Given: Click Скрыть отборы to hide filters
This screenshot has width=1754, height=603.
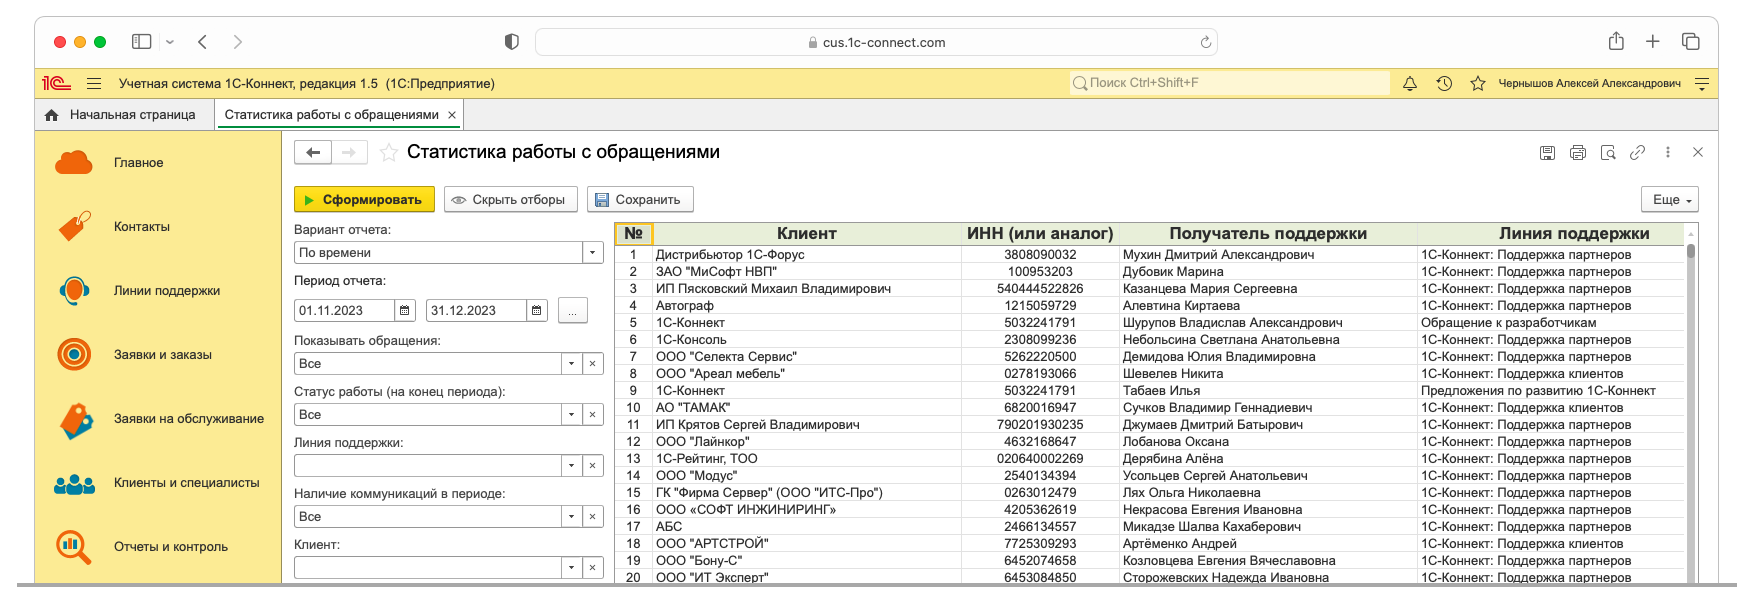Looking at the screenshot, I should coord(510,200).
